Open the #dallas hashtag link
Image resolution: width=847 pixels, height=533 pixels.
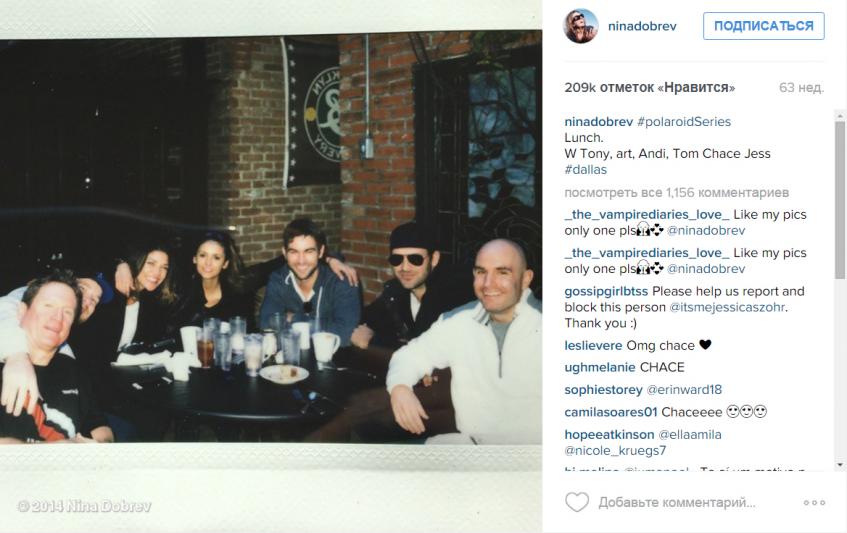click(x=586, y=170)
